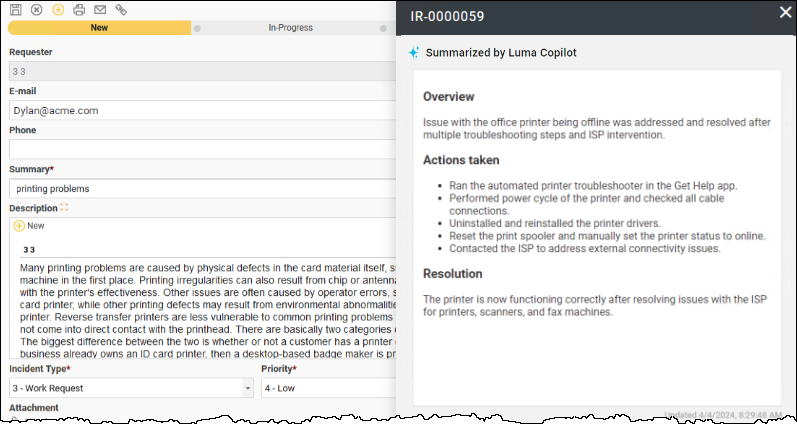Open the Incident Type dropdown arrow
The width and height of the screenshot is (797, 433).
(248, 388)
